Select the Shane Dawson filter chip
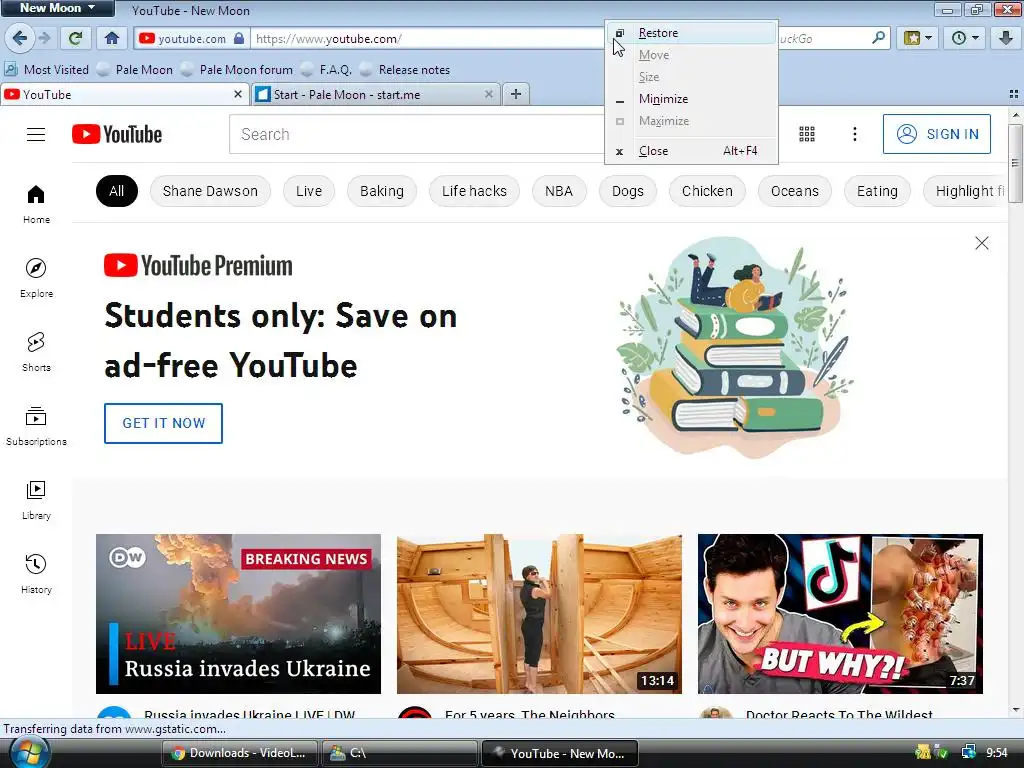This screenshot has height=768, width=1024. coord(210,191)
